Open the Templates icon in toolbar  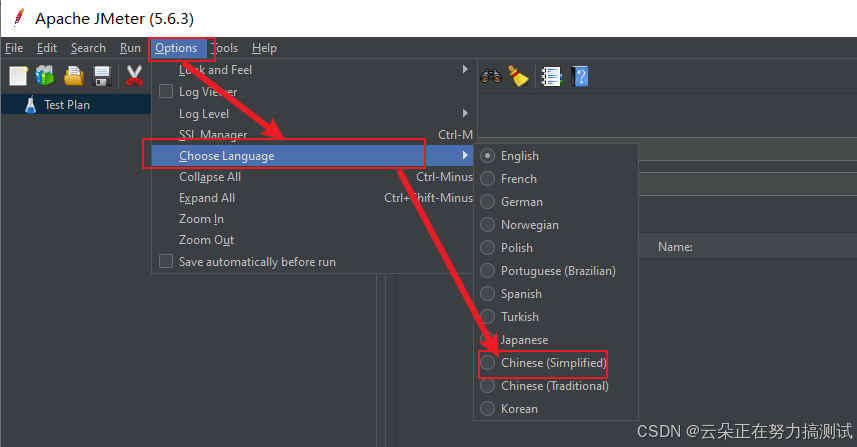tap(45, 75)
